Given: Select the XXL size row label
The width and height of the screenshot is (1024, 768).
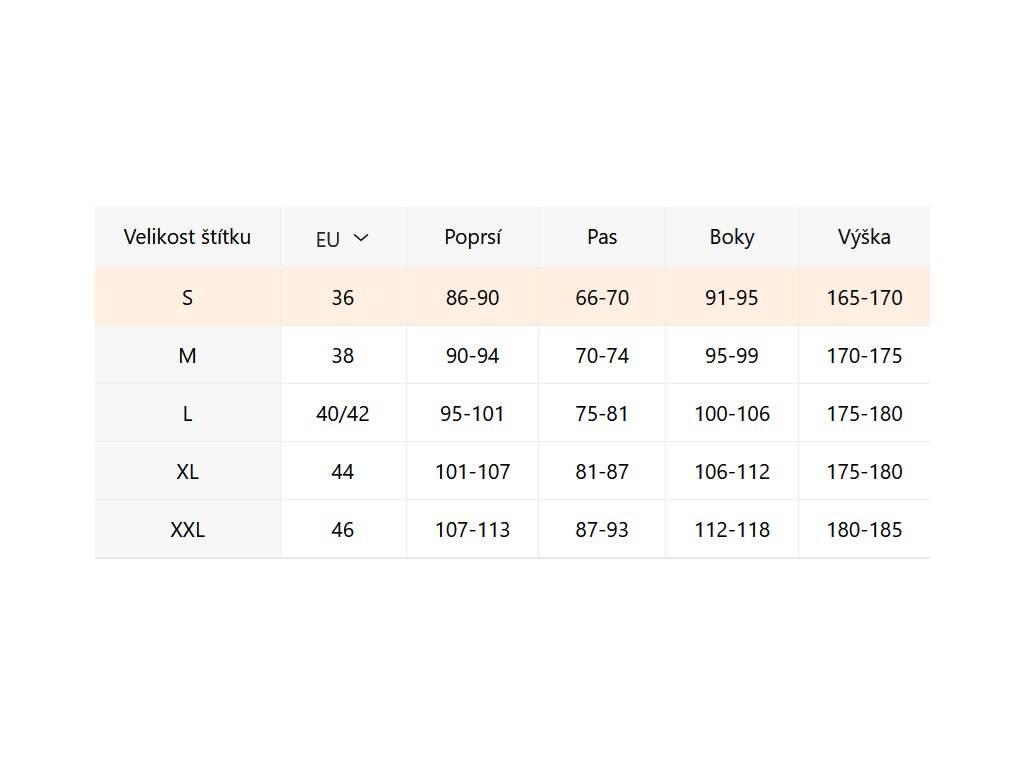Looking at the screenshot, I should point(187,529).
